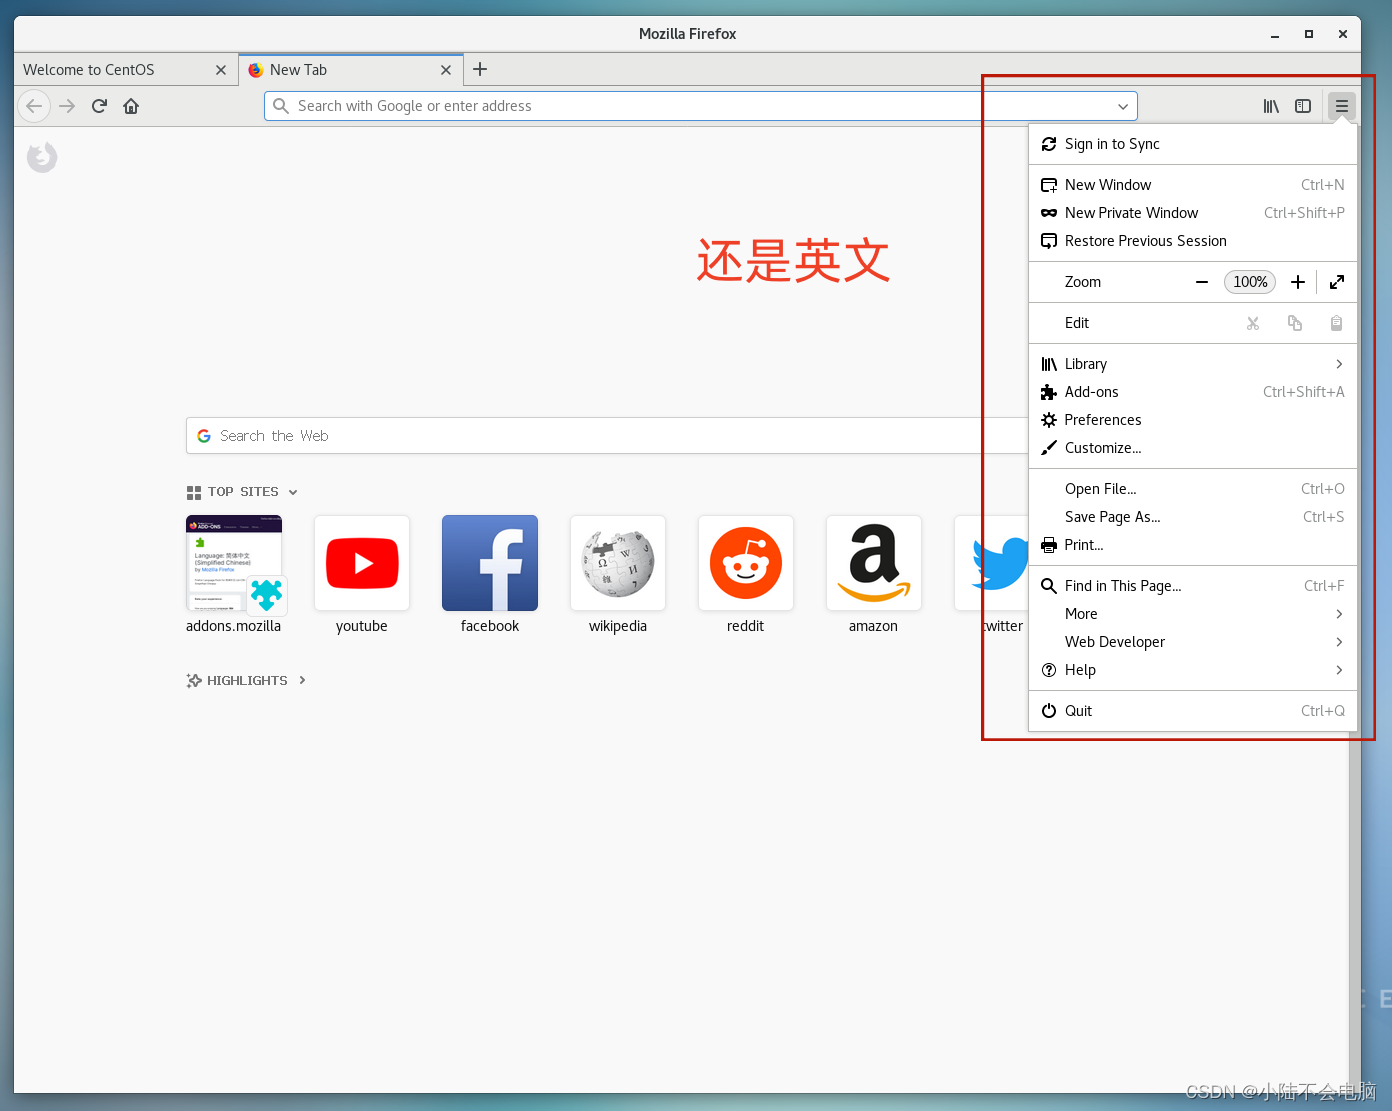Screen dimensions: 1392x1111
Task: Select the Cut icon in the Edit row
Action: (1253, 322)
